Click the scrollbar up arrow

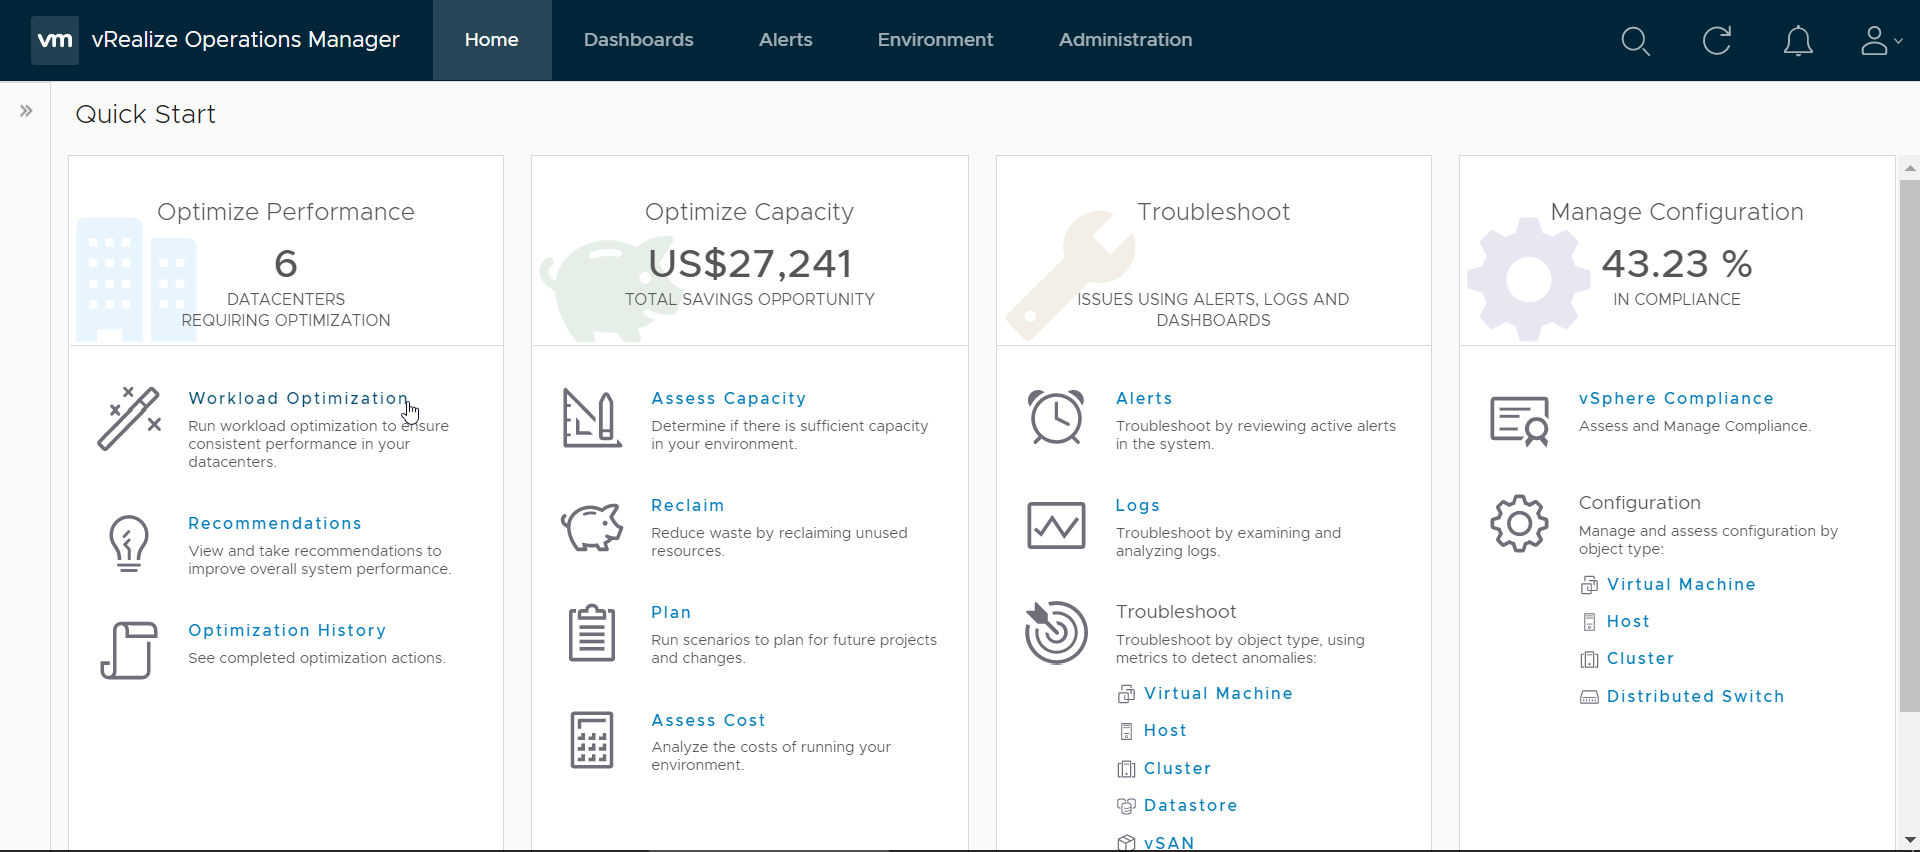1910,168
